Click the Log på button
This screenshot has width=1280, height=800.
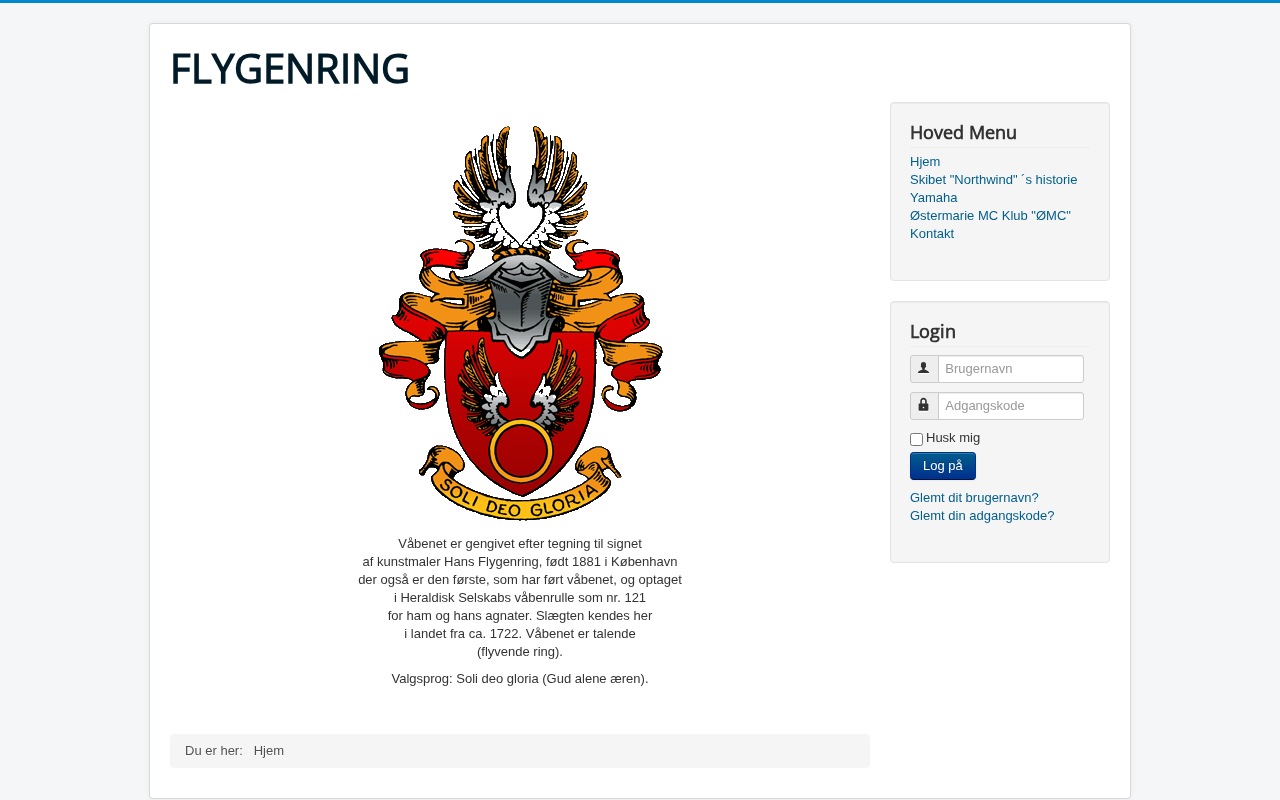(x=943, y=466)
